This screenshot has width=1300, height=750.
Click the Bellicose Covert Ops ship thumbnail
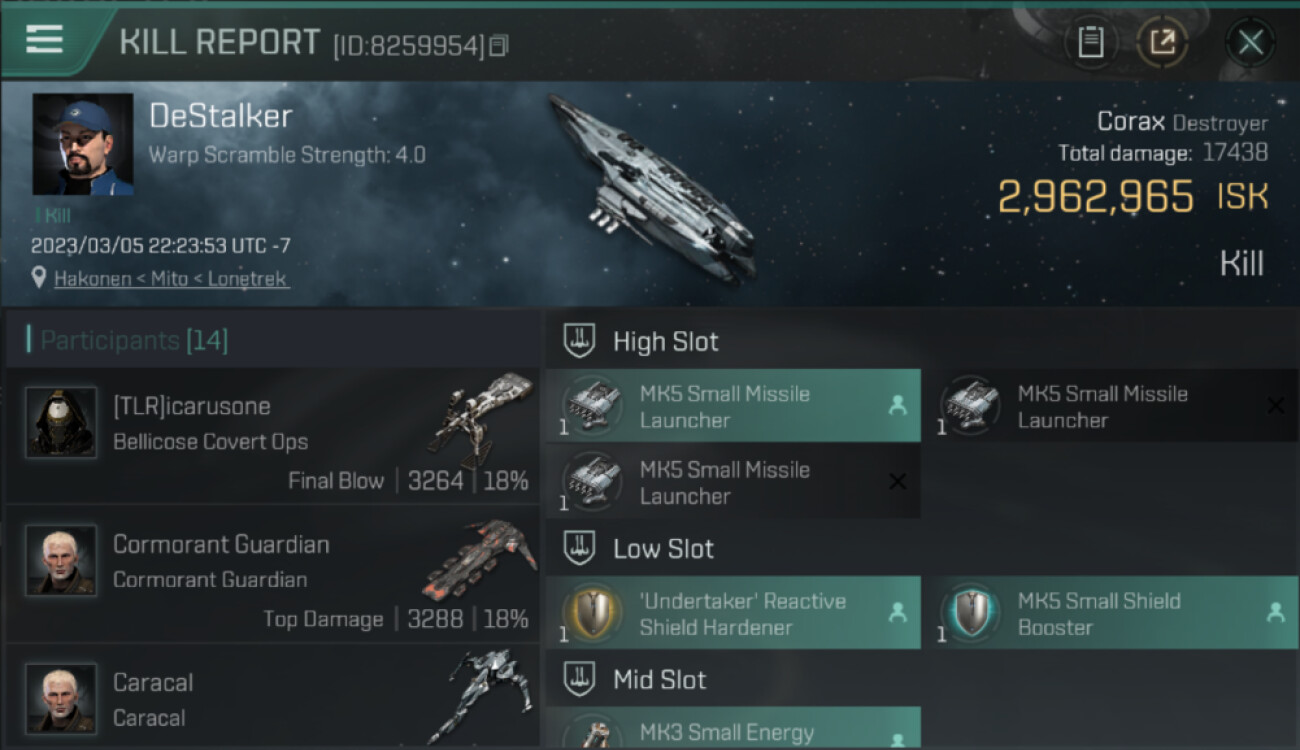click(x=480, y=420)
